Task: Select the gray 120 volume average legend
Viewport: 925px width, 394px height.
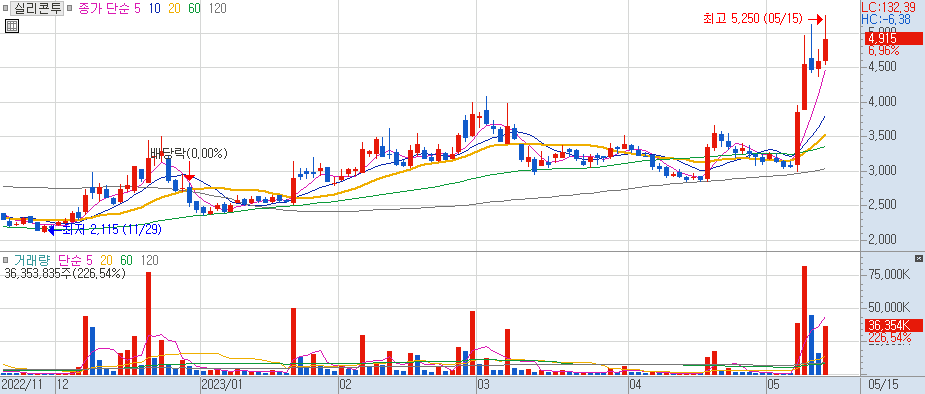Action: [x=150, y=260]
